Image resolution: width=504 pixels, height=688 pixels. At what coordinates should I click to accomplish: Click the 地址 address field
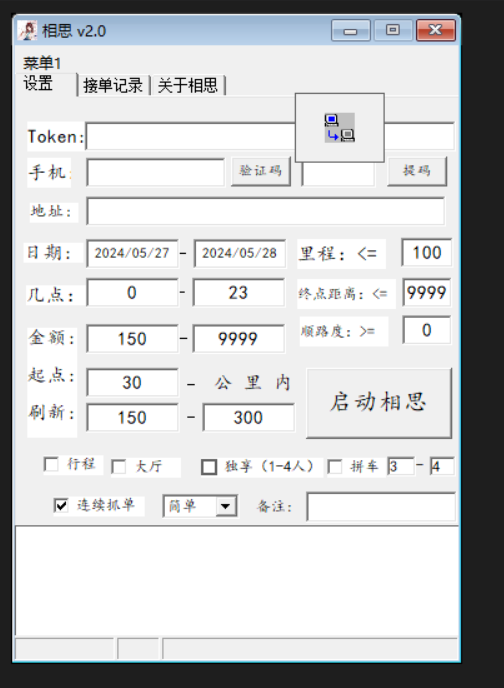pos(265,211)
